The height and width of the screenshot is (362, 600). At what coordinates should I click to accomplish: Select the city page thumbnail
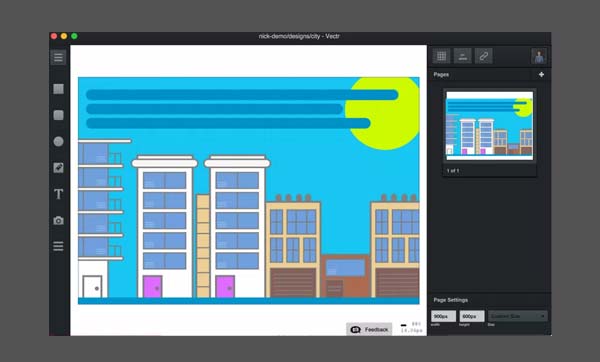coord(489,125)
